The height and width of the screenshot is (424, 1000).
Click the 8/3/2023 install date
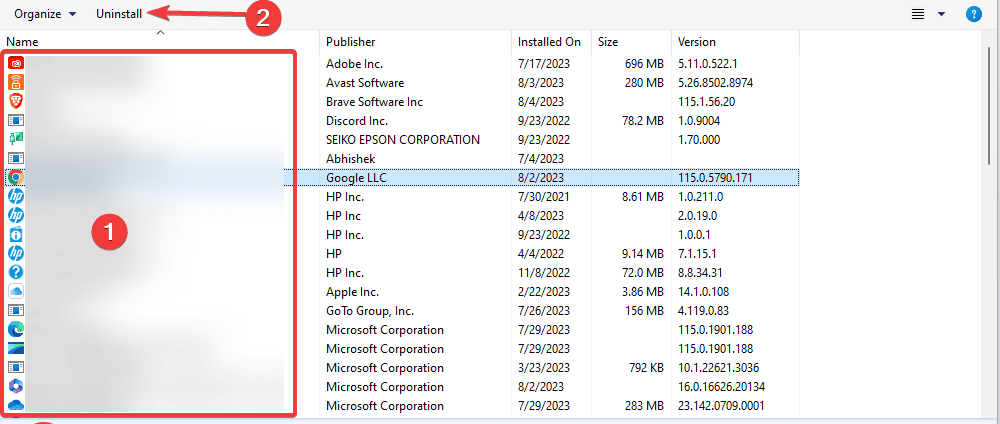[x=541, y=83]
